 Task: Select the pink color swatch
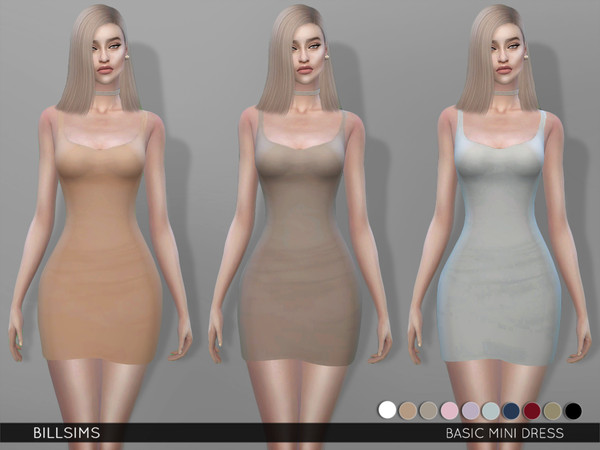coord(448,410)
